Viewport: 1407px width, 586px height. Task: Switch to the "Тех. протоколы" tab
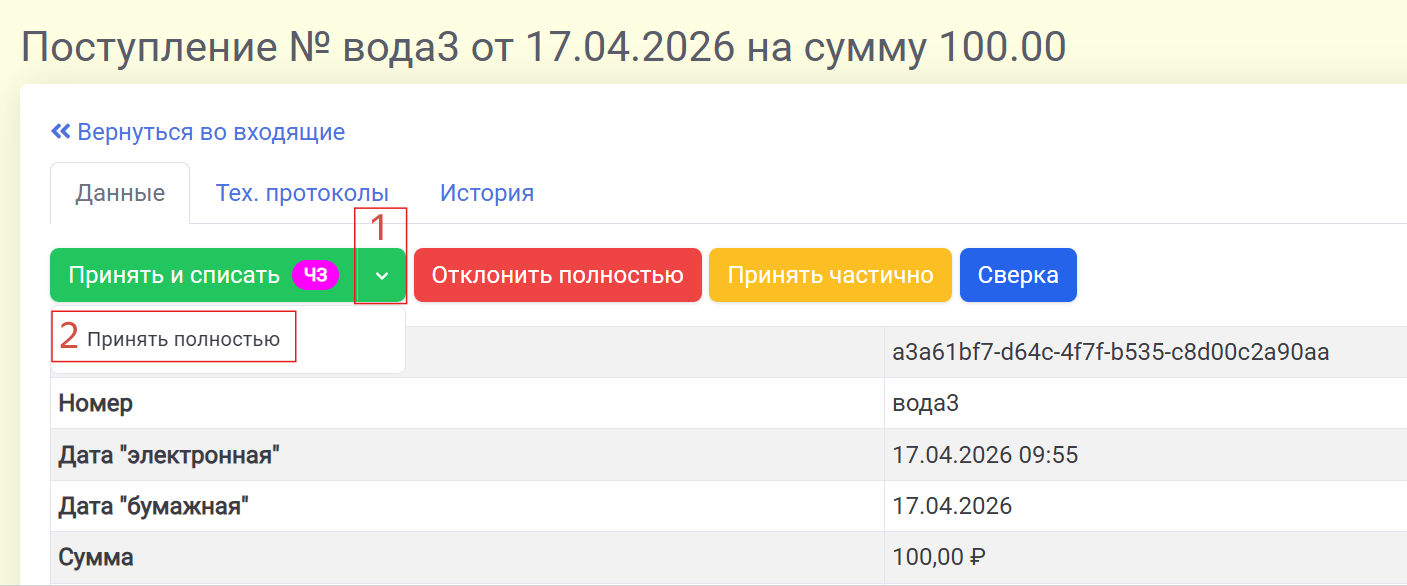tap(302, 193)
